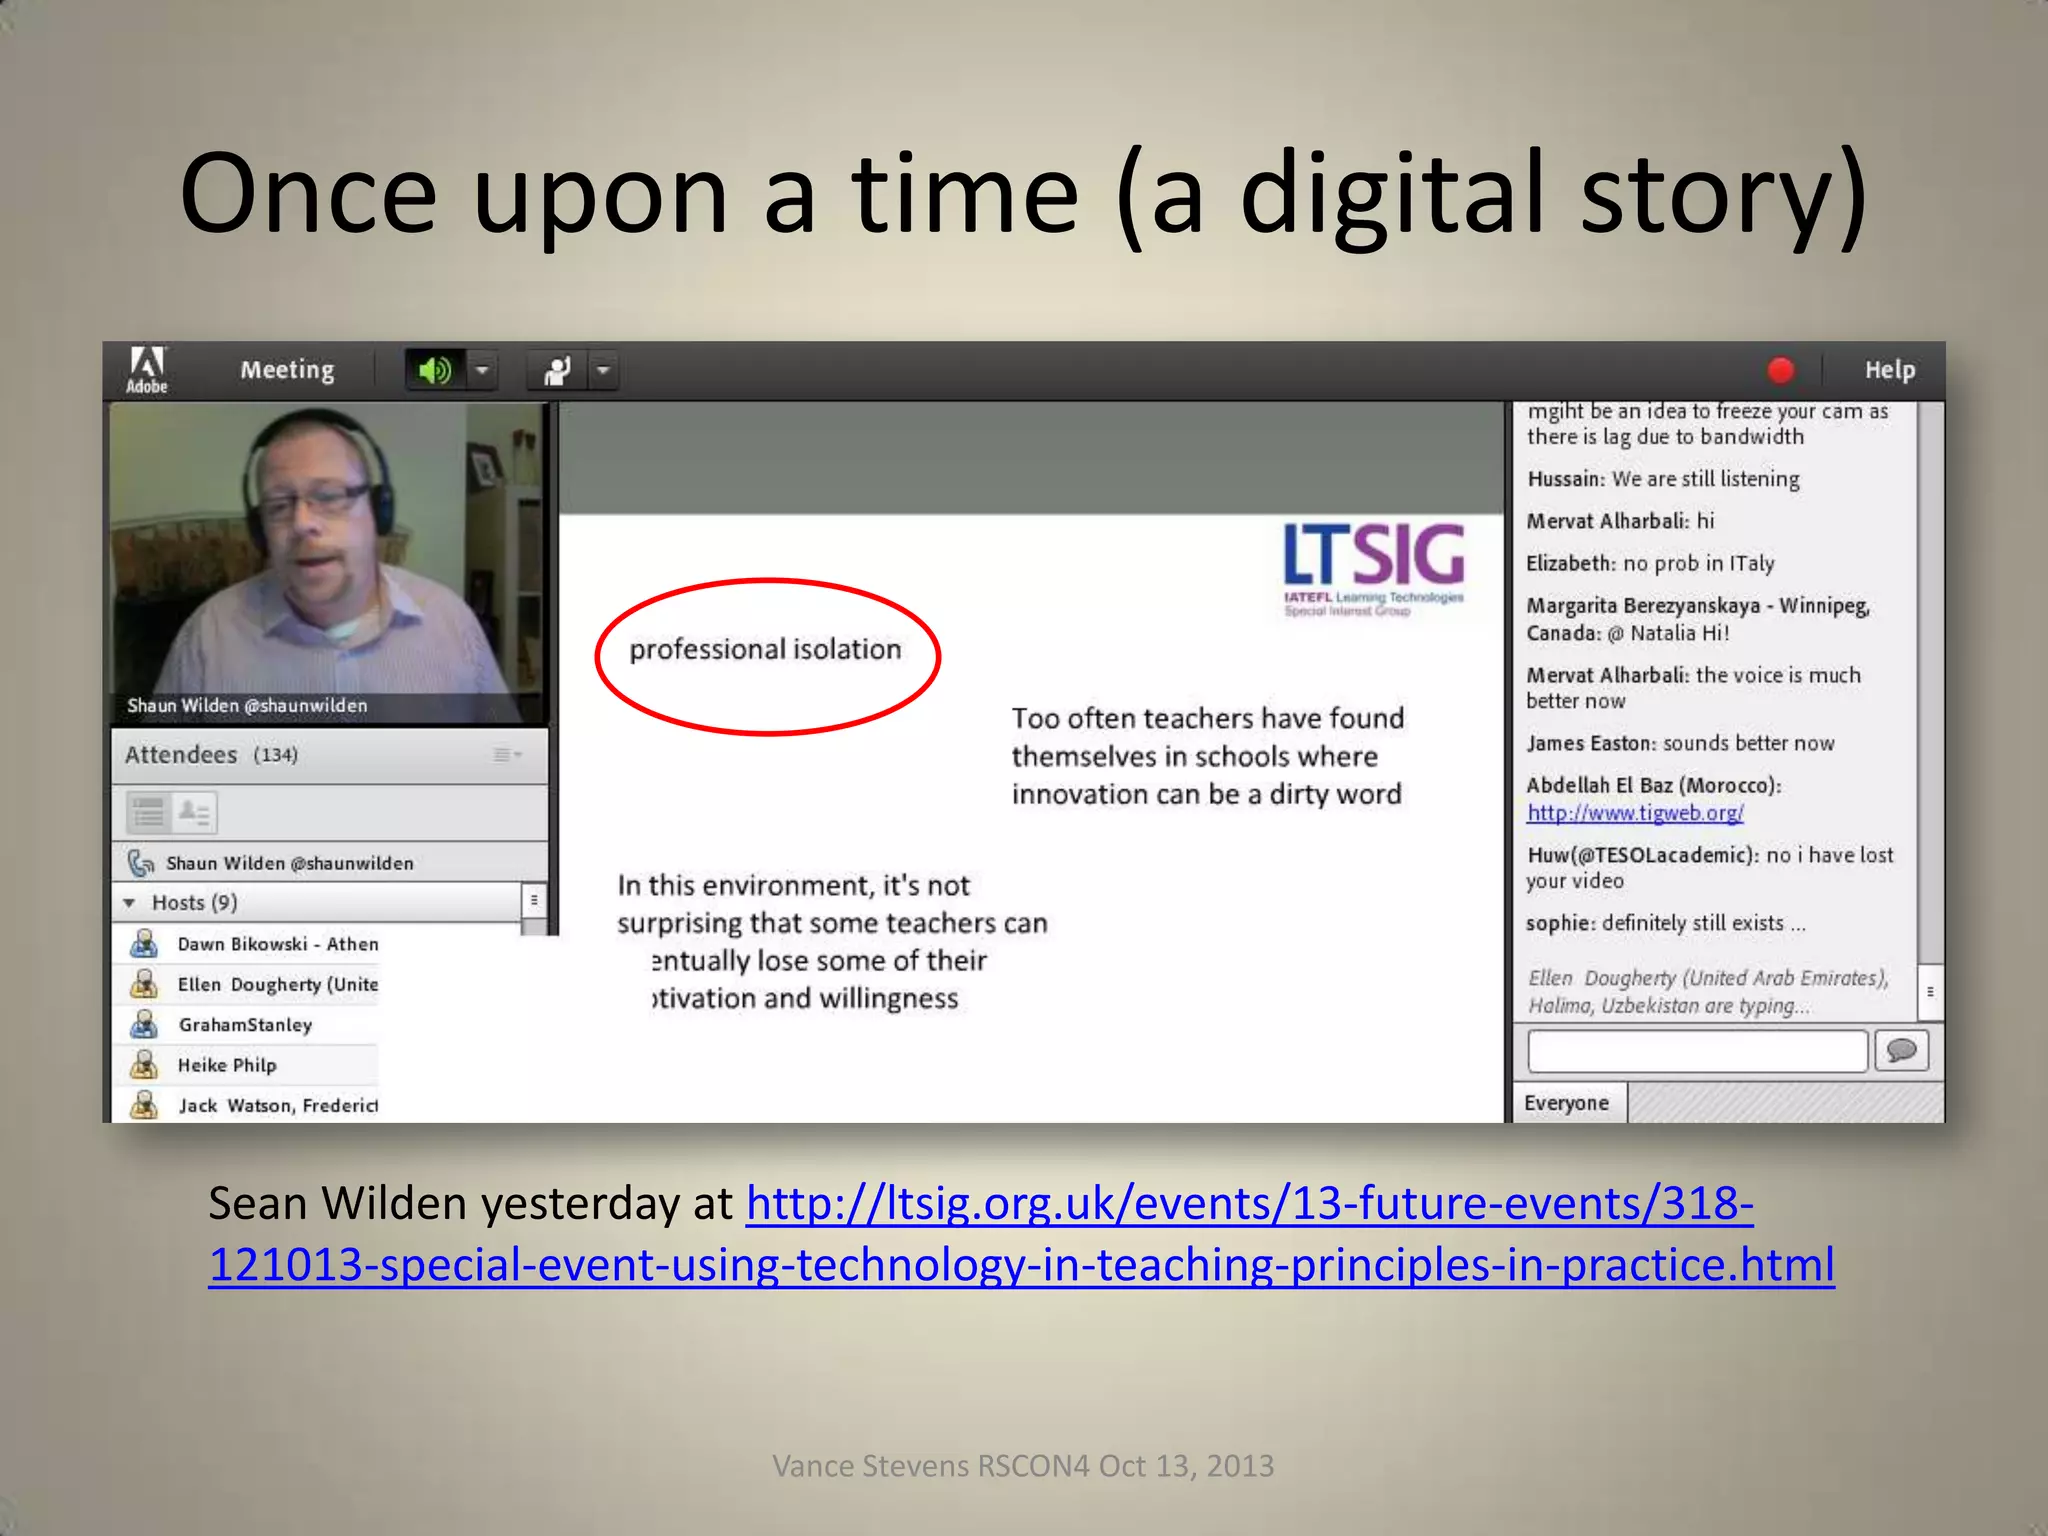This screenshot has width=2048, height=1536.
Task: Toggle the green speaker audio button
Action: pyautogui.click(x=435, y=371)
